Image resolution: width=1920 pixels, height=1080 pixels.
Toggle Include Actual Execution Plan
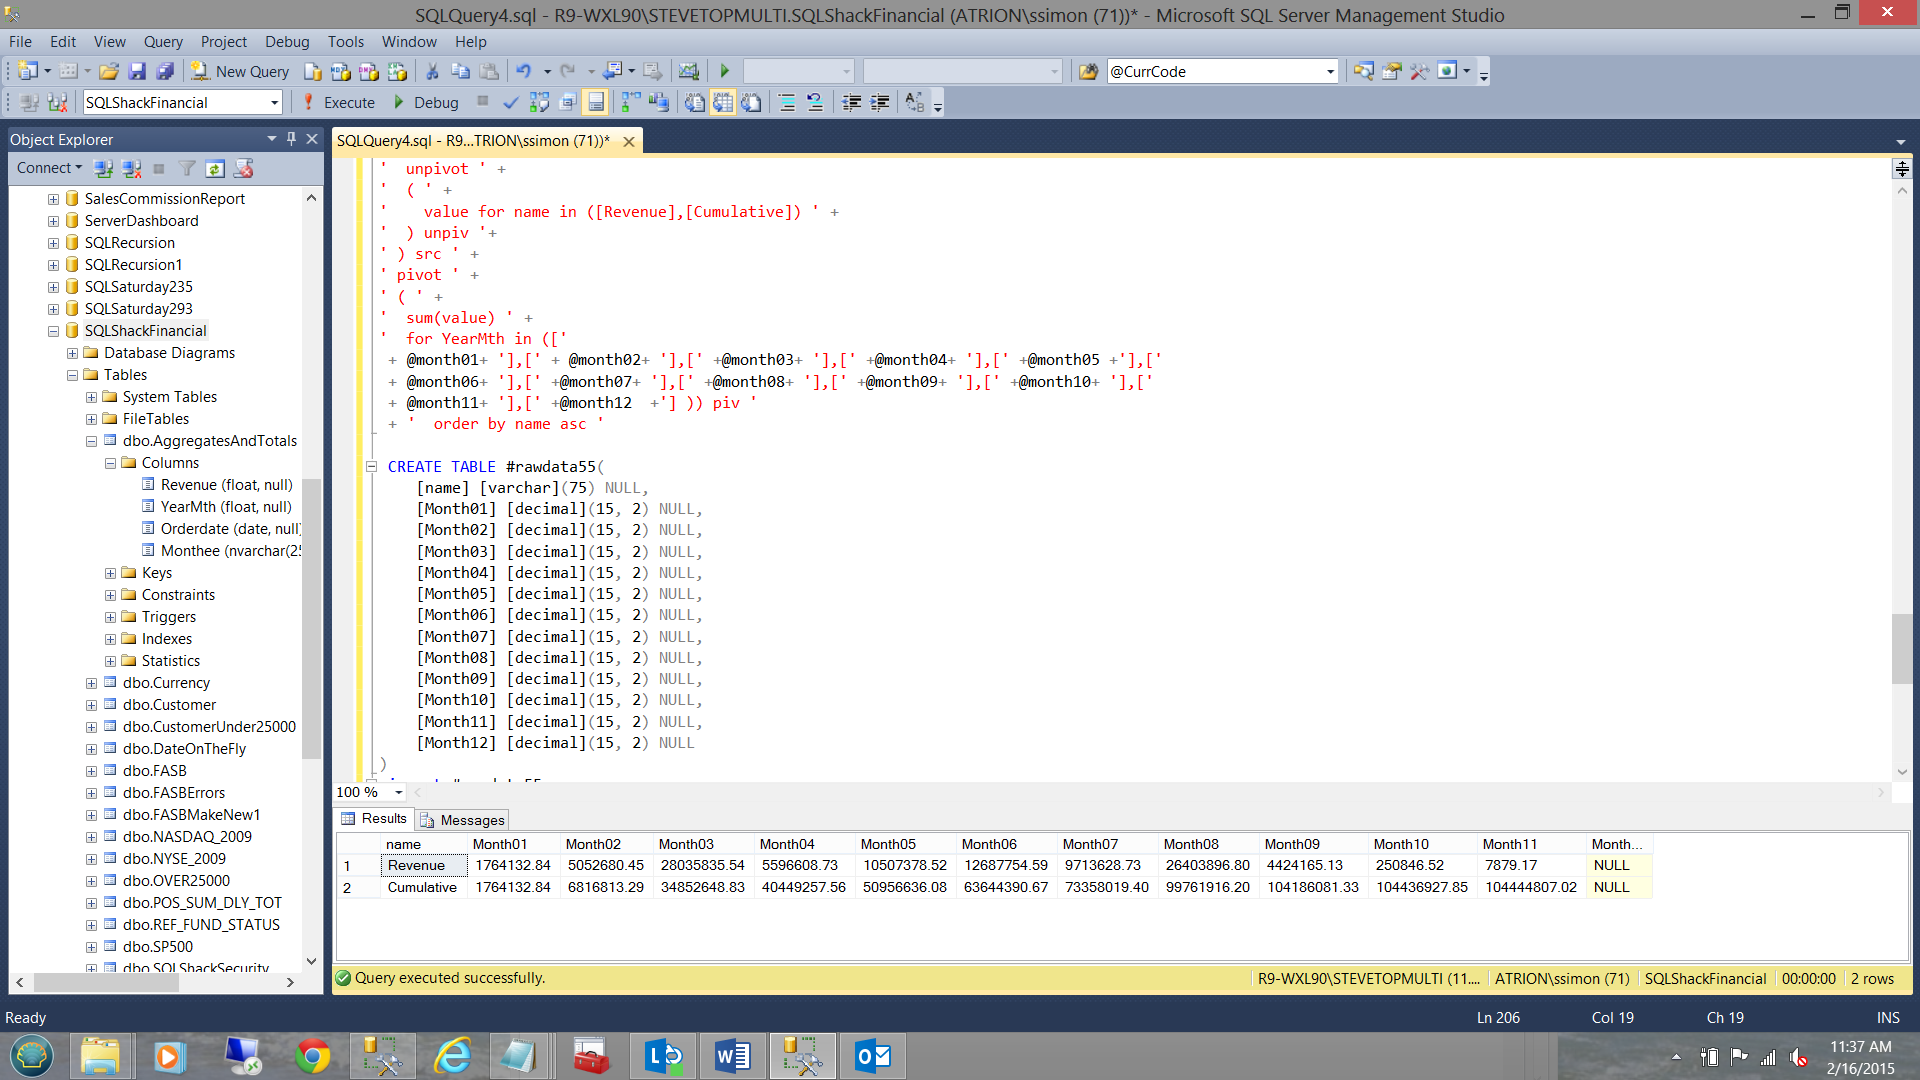point(631,102)
